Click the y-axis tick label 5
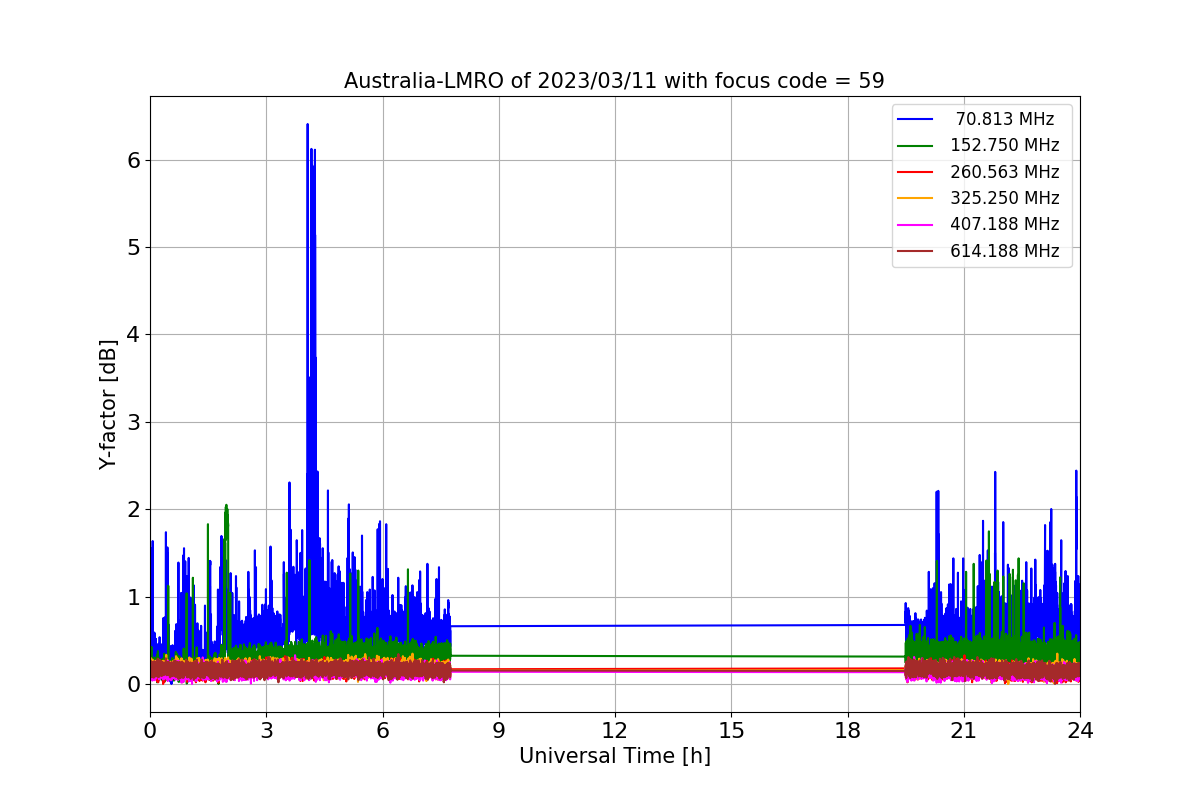This screenshot has width=1200, height=800. [133, 247]
